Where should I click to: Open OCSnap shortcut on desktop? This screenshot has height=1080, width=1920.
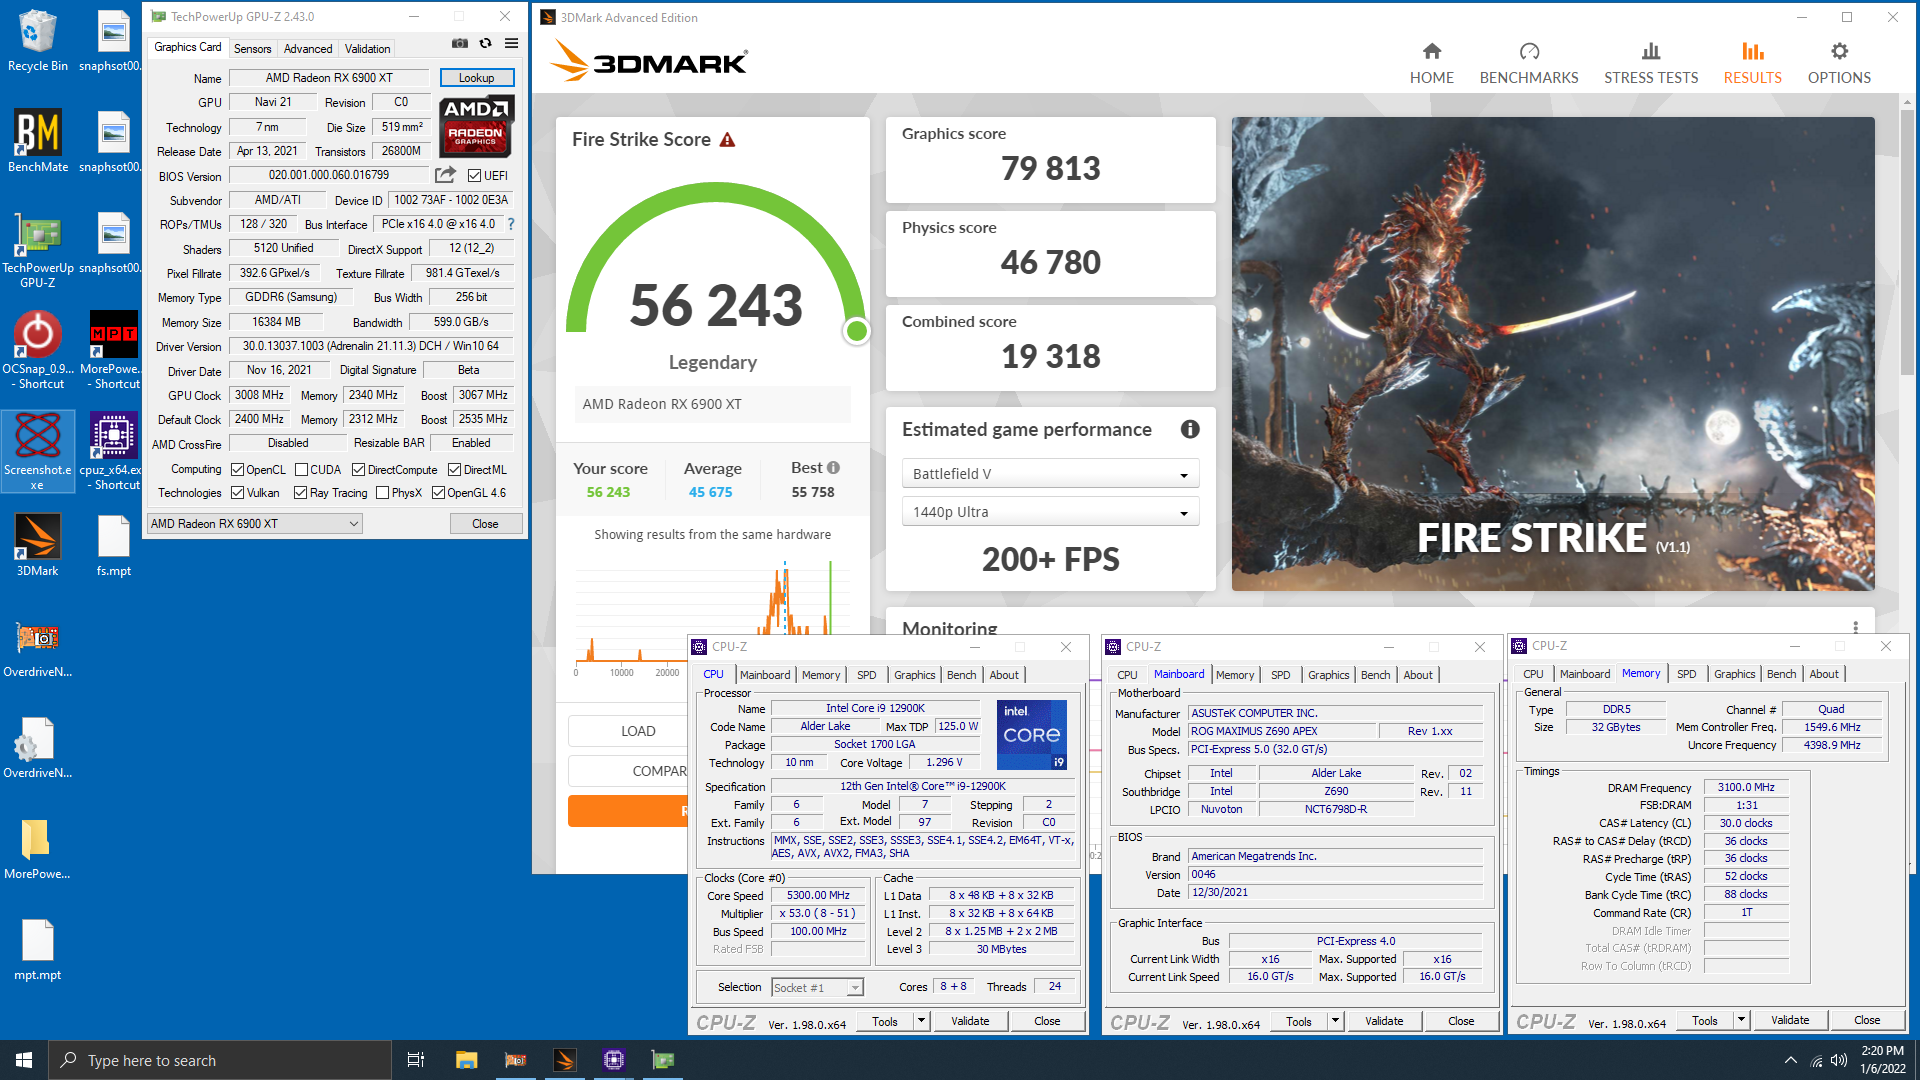click(37, 350)
